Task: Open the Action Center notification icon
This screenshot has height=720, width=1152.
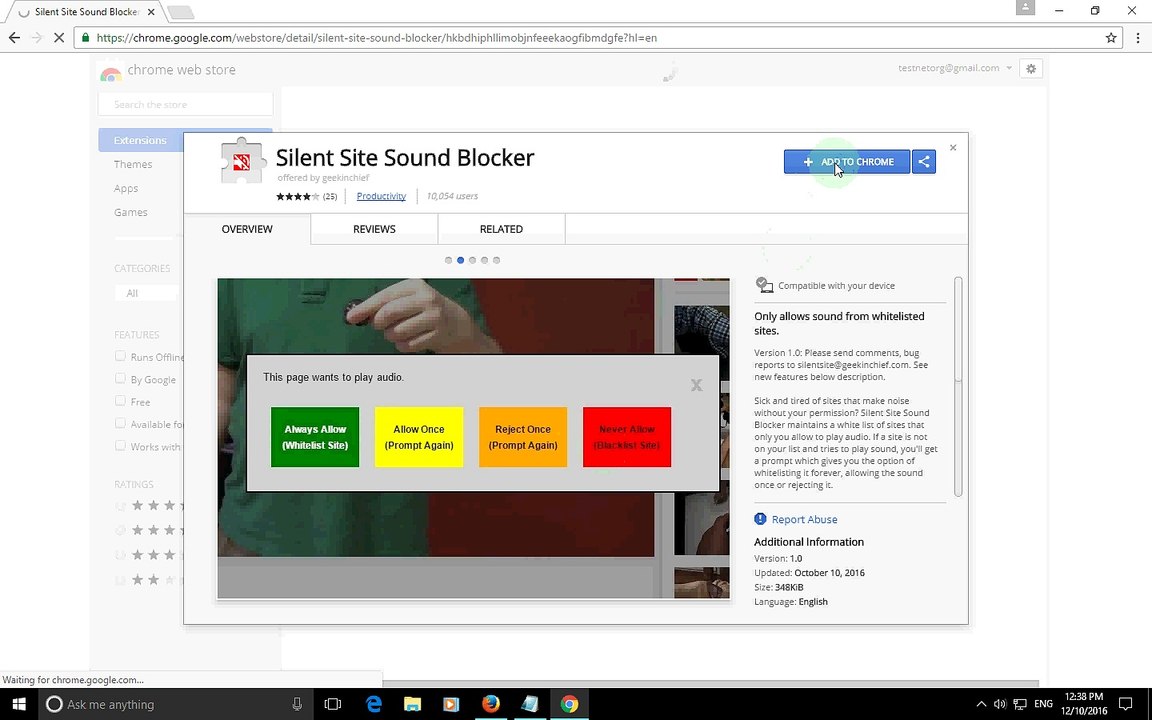Action: point(1125,704)
